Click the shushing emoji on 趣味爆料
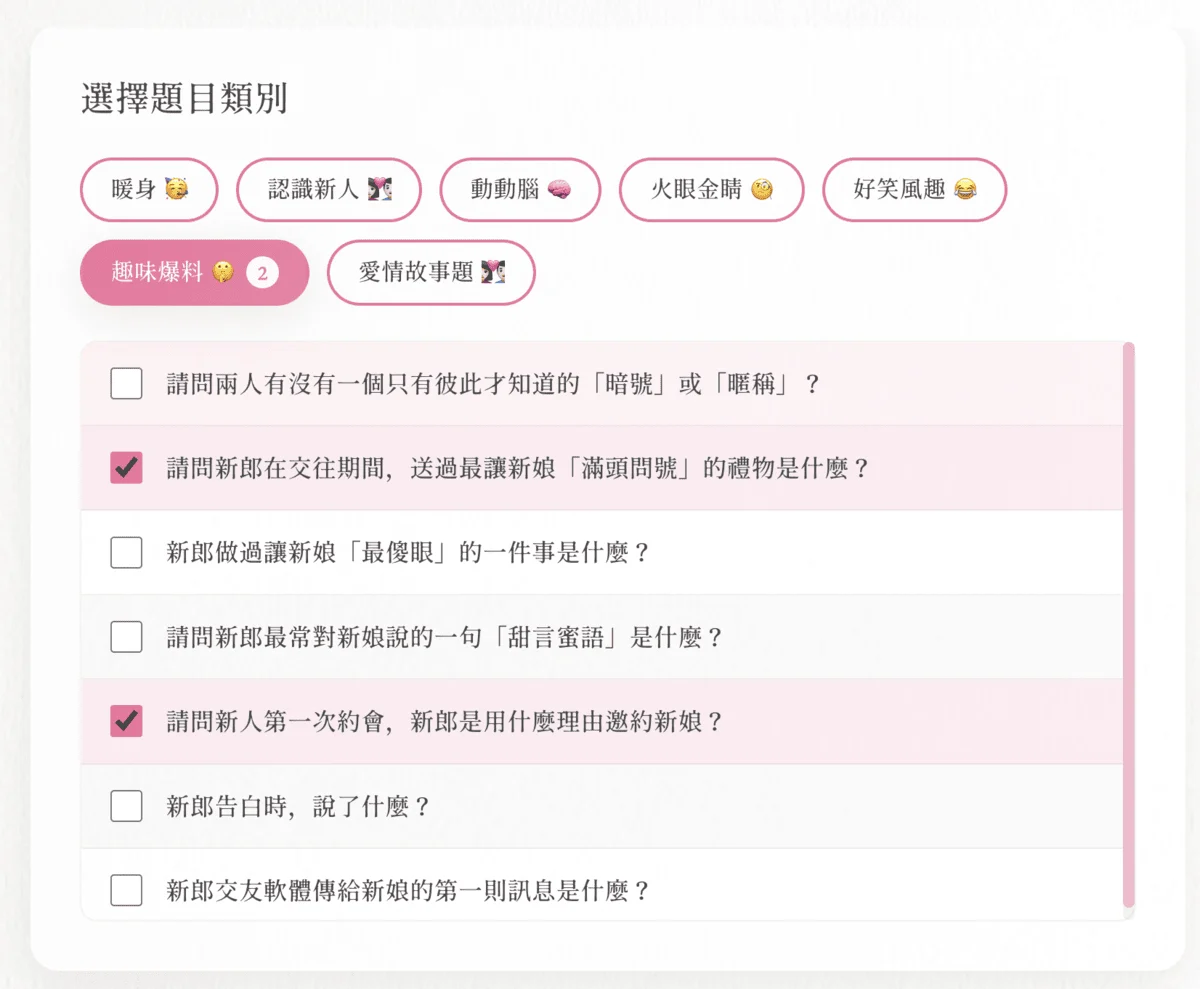The width and height of the screenshot is (1200, 989). click(224, 271)
